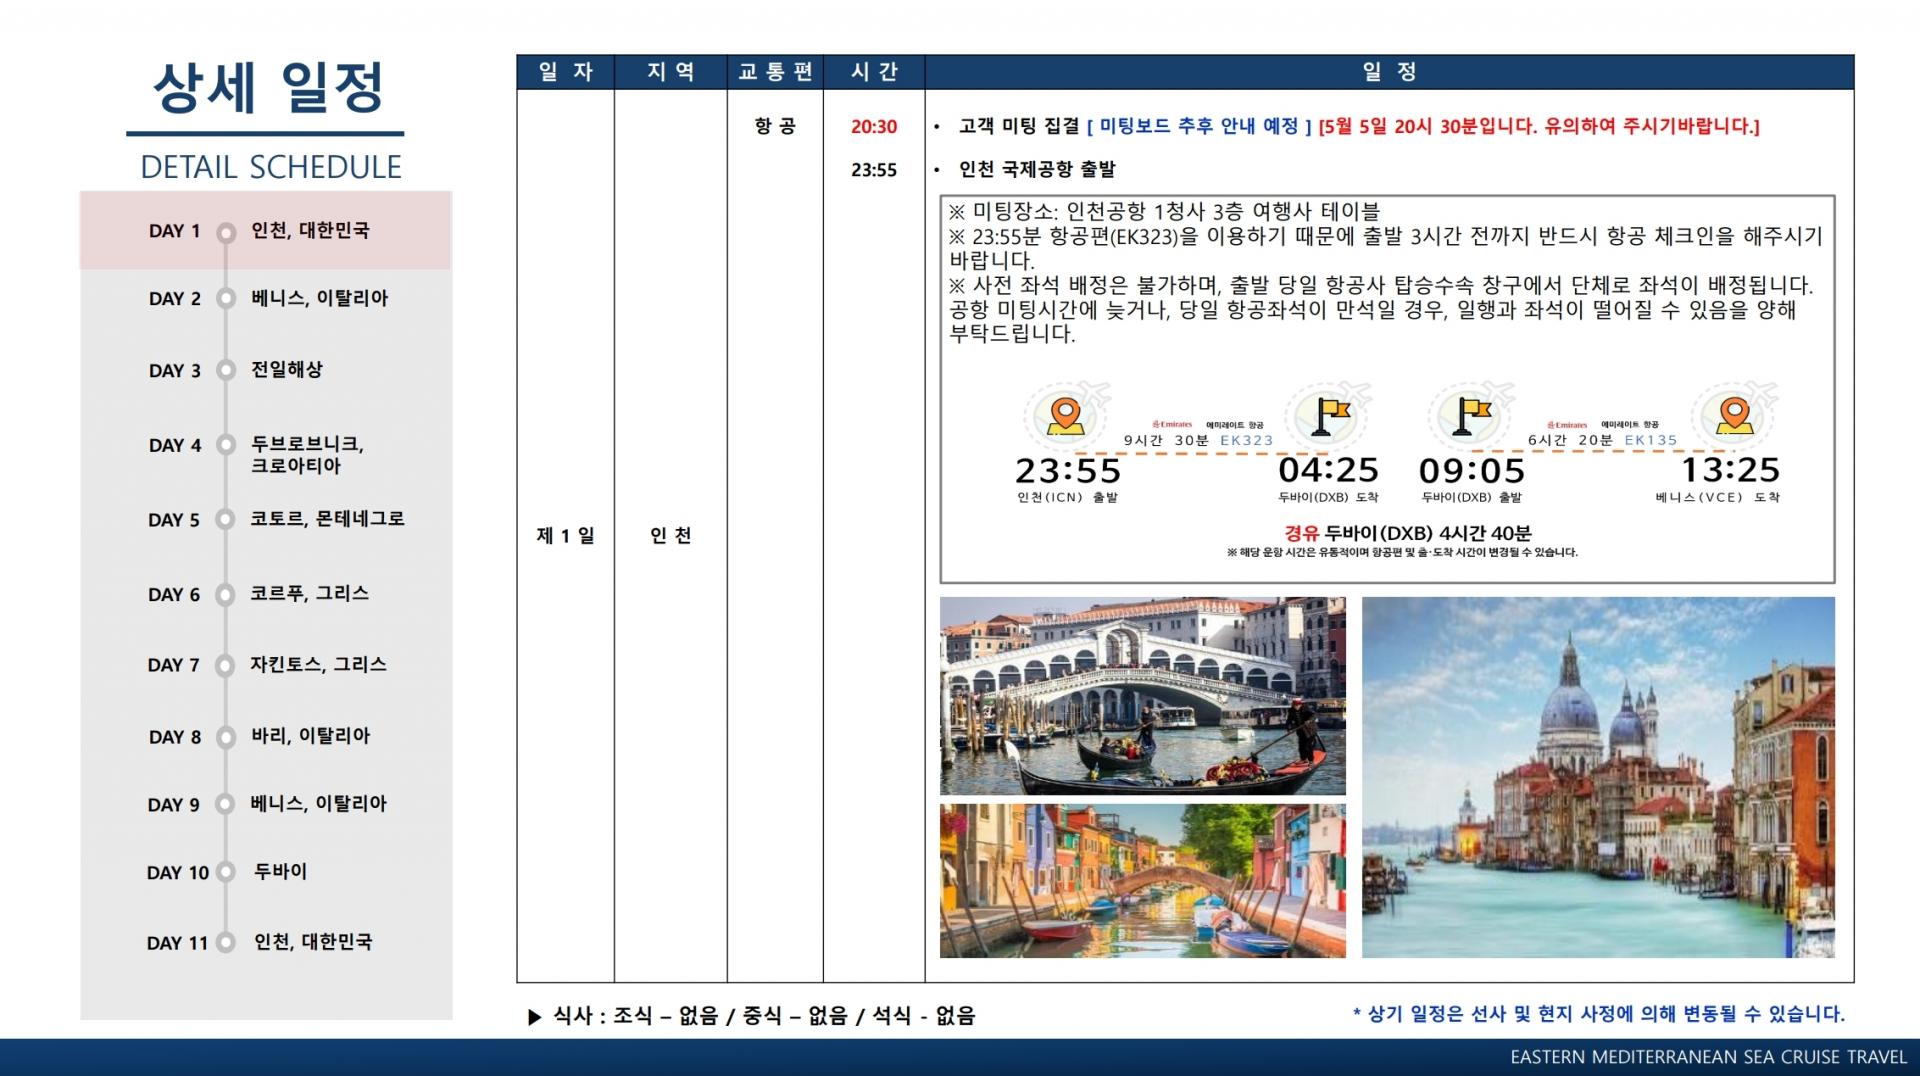The image size is (1920, 1076).
Task: Click the 23:55 time in the time column
Action: [x=874, y=170]
